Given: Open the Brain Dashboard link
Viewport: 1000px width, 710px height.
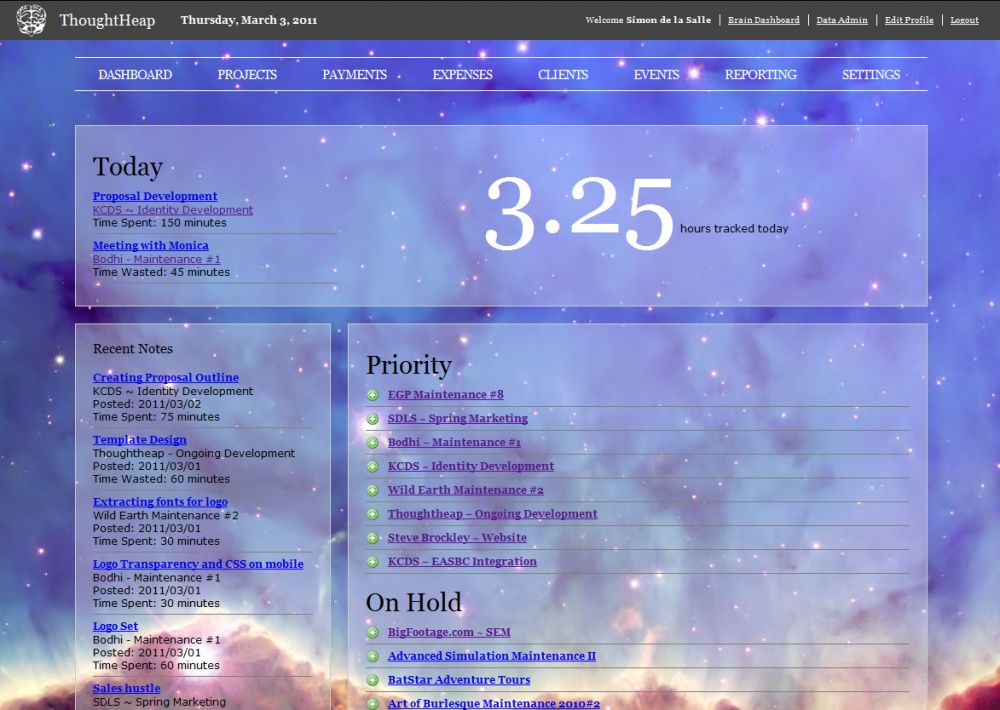Looking at the screenshot, I should point(763,20).
